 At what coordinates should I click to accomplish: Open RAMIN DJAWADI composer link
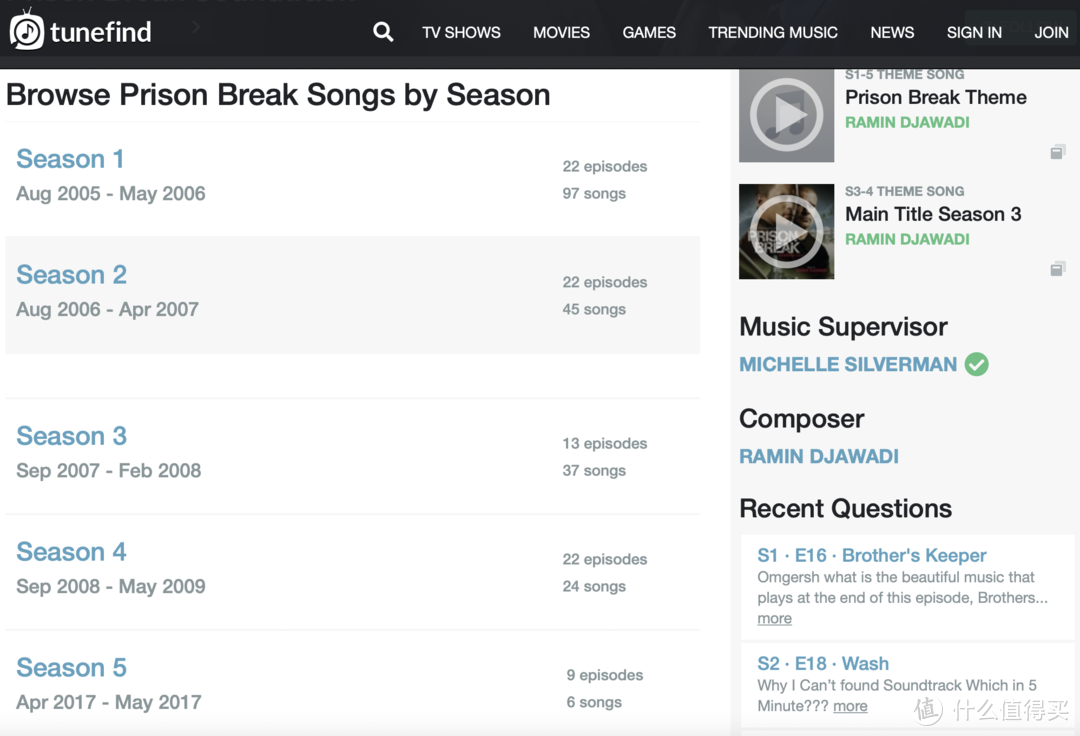tap(819, 456)
